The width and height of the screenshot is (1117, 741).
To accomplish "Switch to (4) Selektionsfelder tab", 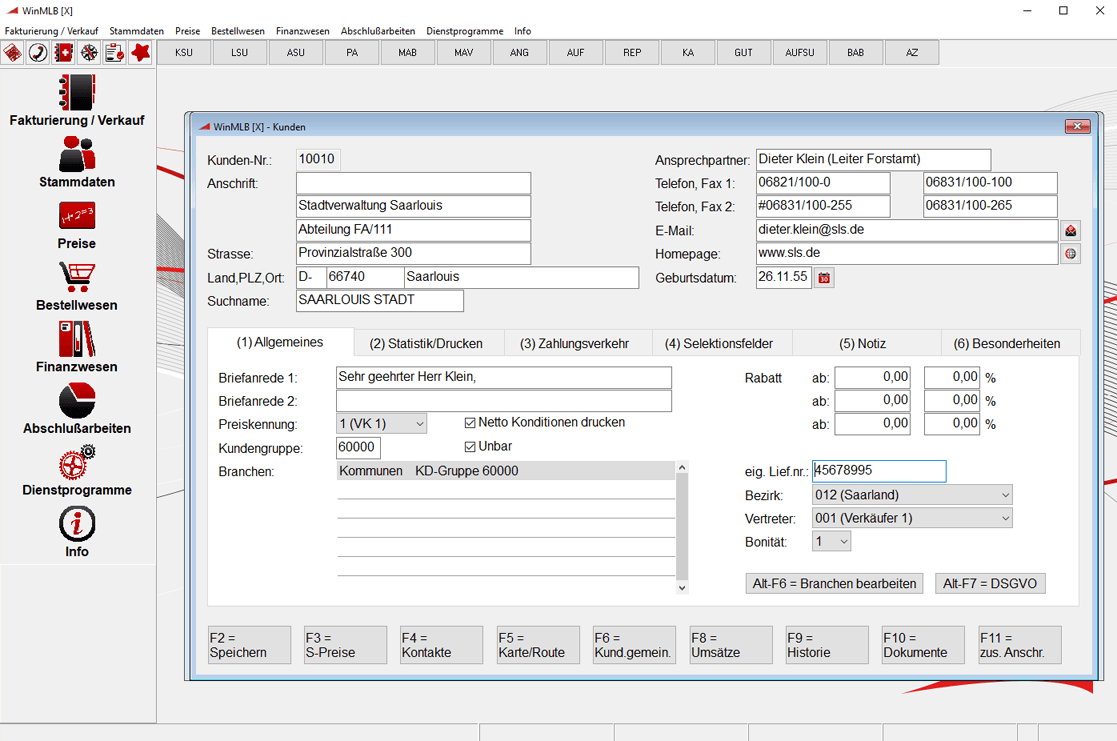I will point(719,343).
